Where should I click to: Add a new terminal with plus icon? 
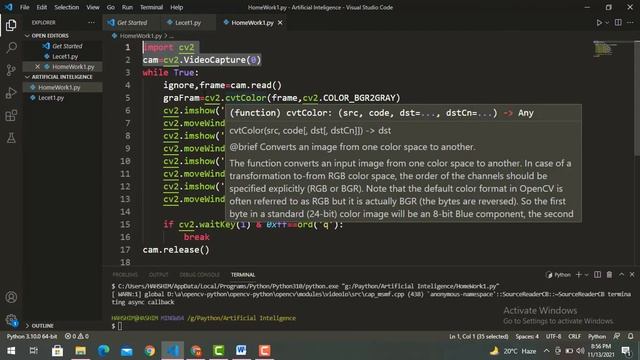coord(578,275)
